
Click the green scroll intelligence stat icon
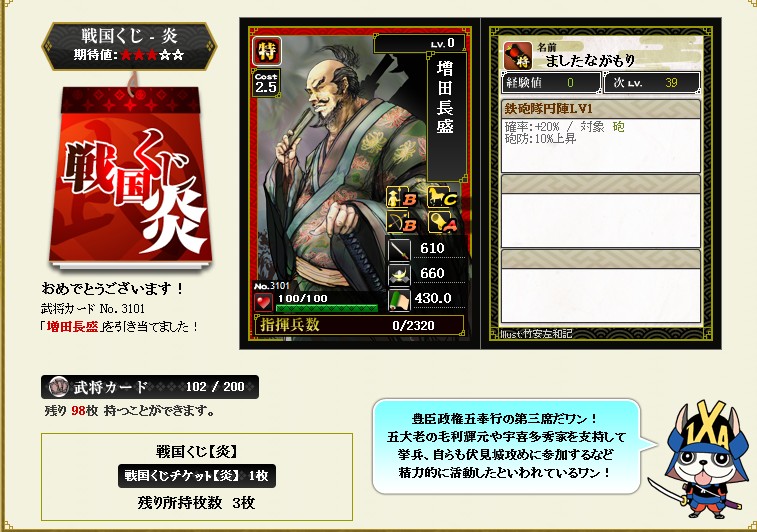399,300
